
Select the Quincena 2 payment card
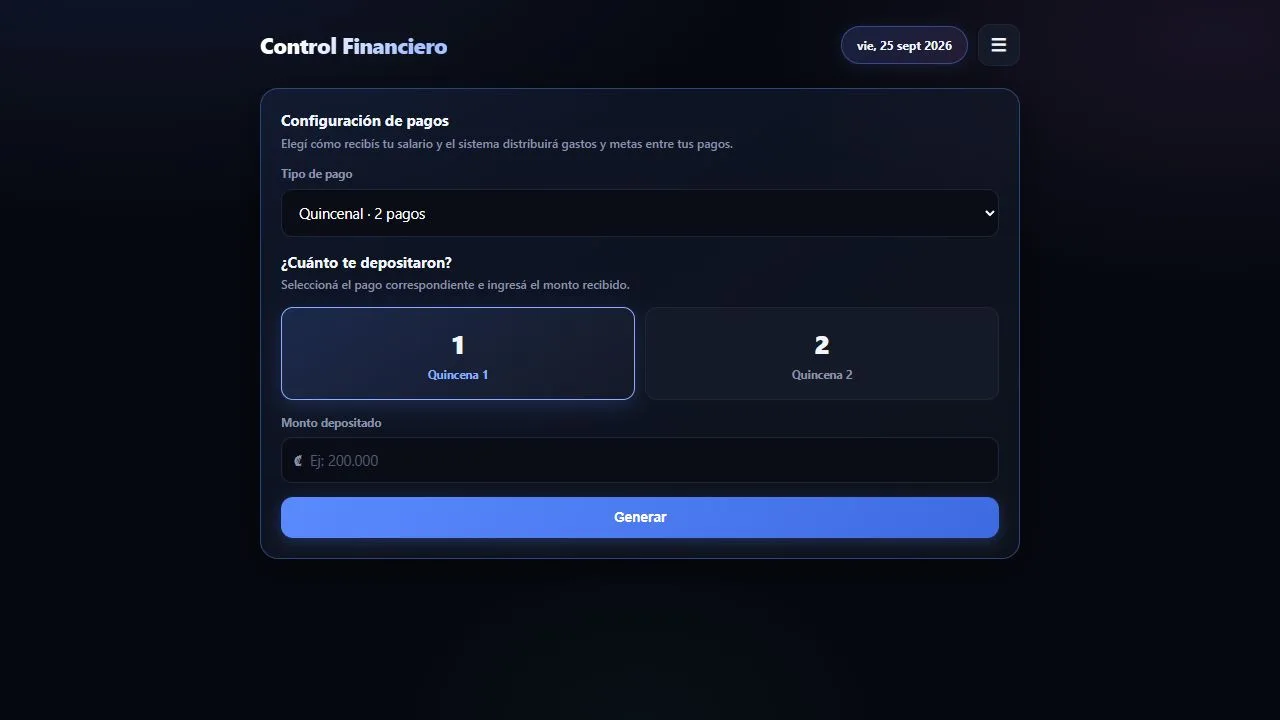point(822,353)
